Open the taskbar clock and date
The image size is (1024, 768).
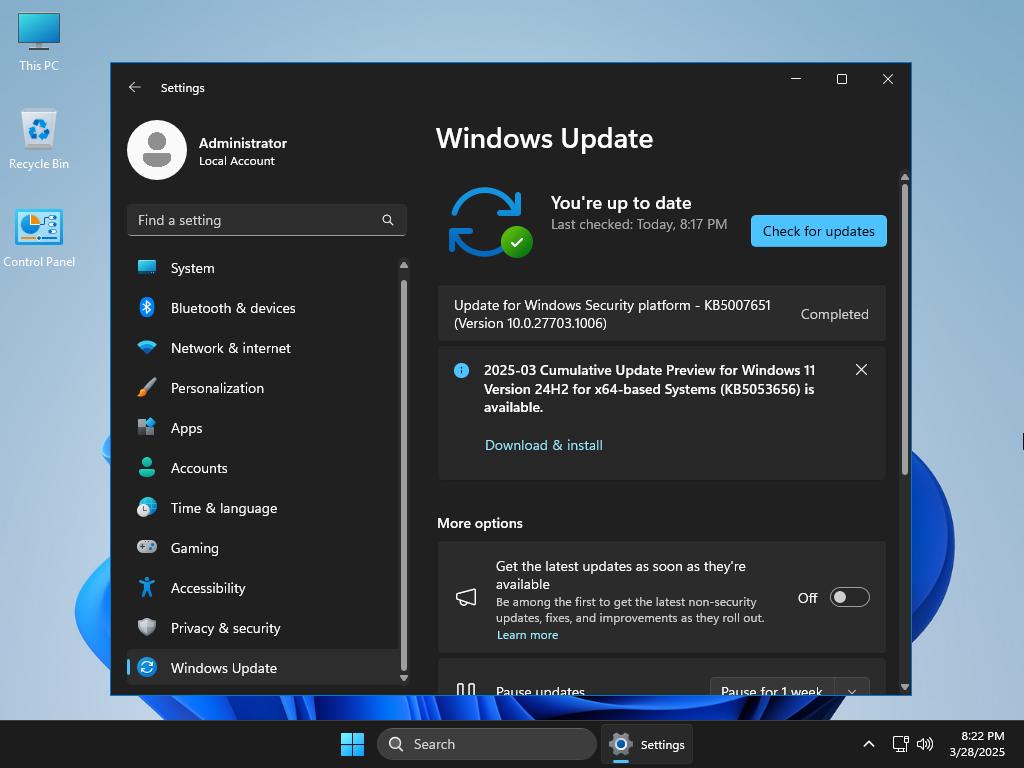pos(976,744)
